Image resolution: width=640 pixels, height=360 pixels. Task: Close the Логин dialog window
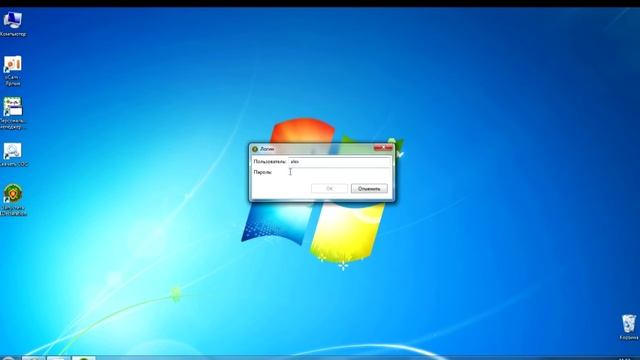click(383, 148)
